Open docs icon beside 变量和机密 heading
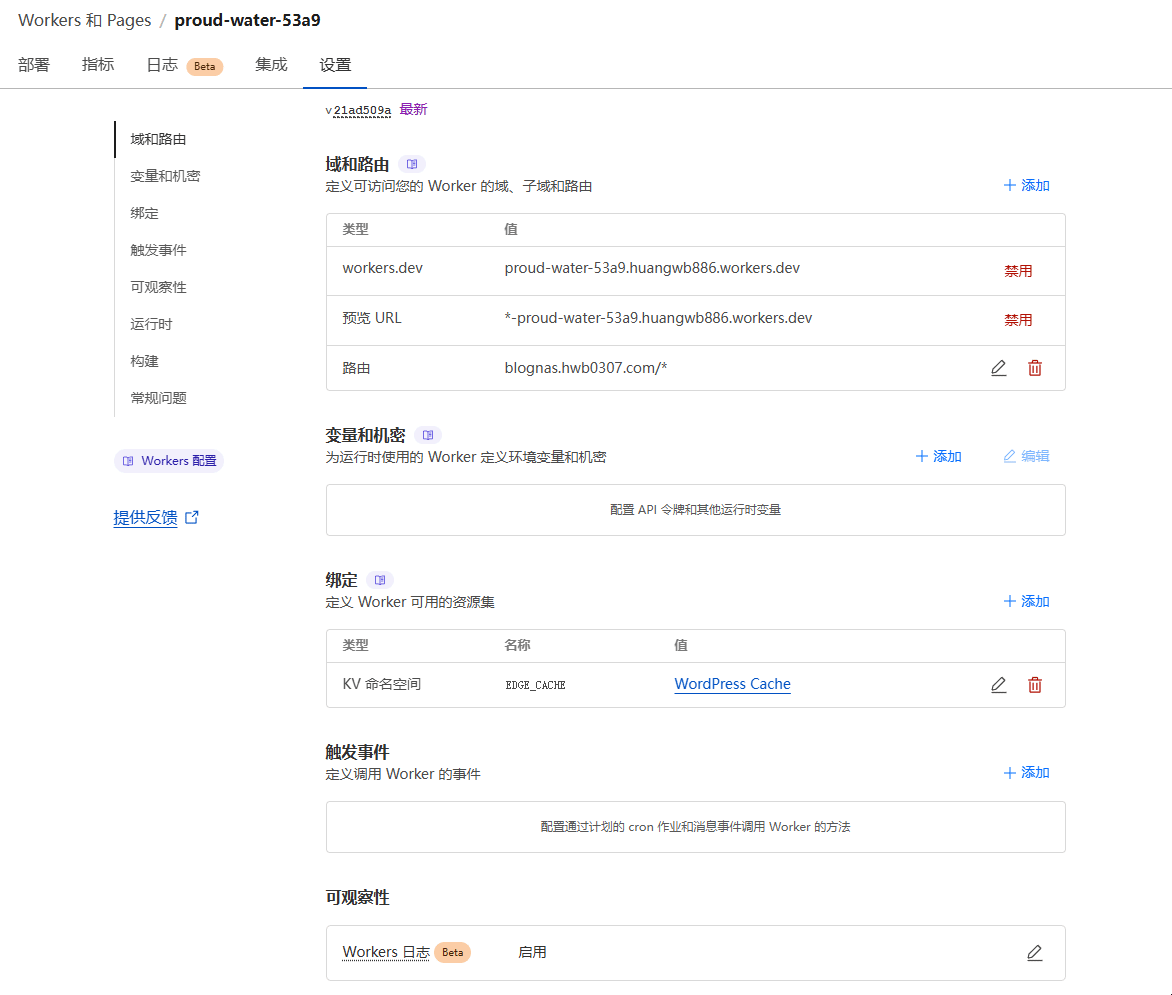The image size is (1172, 995). pos(427,435)
